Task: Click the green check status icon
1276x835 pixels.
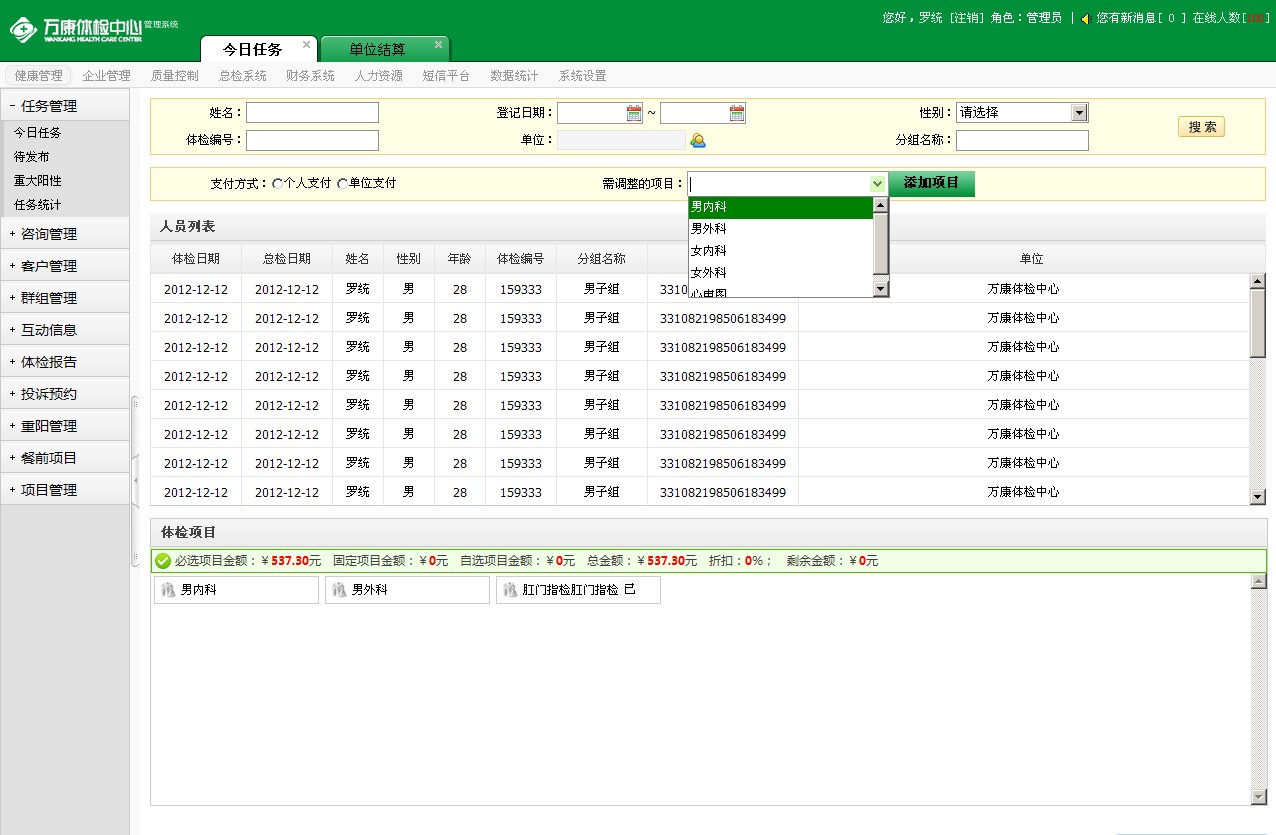Action: [x=163, y=561]
